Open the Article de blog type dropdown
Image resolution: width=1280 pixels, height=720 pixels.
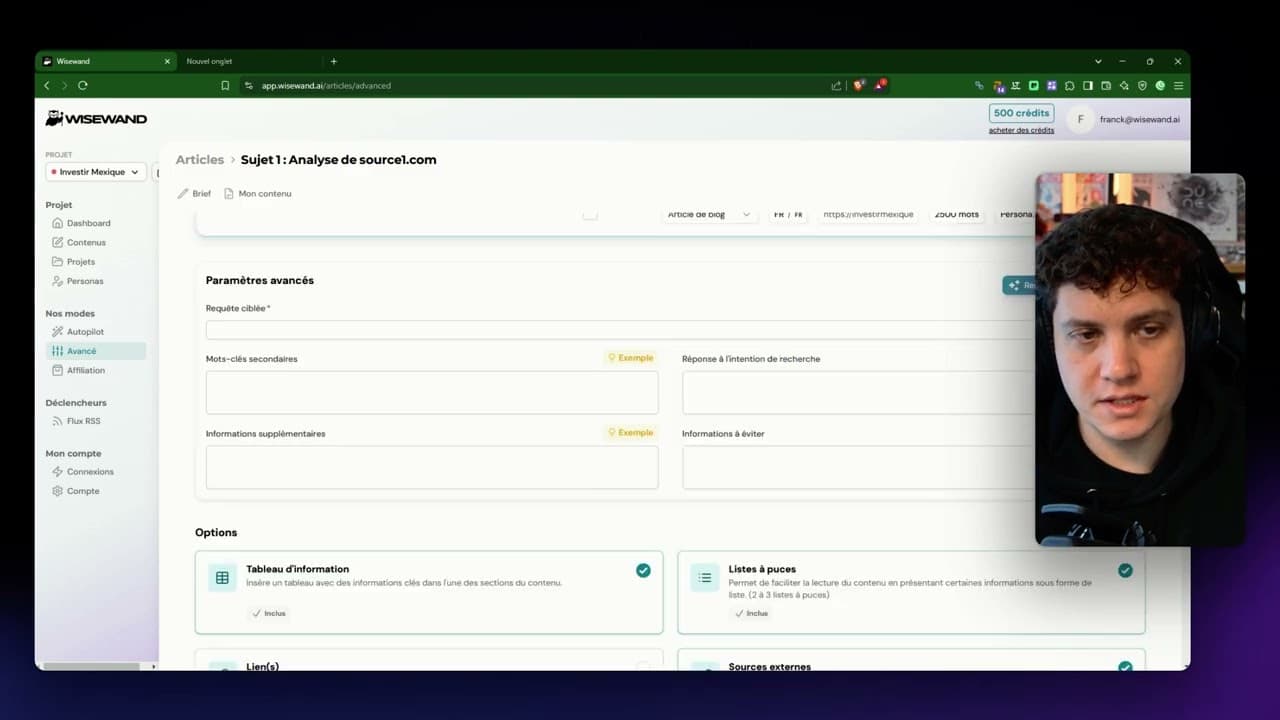click(x=708, y=214)
